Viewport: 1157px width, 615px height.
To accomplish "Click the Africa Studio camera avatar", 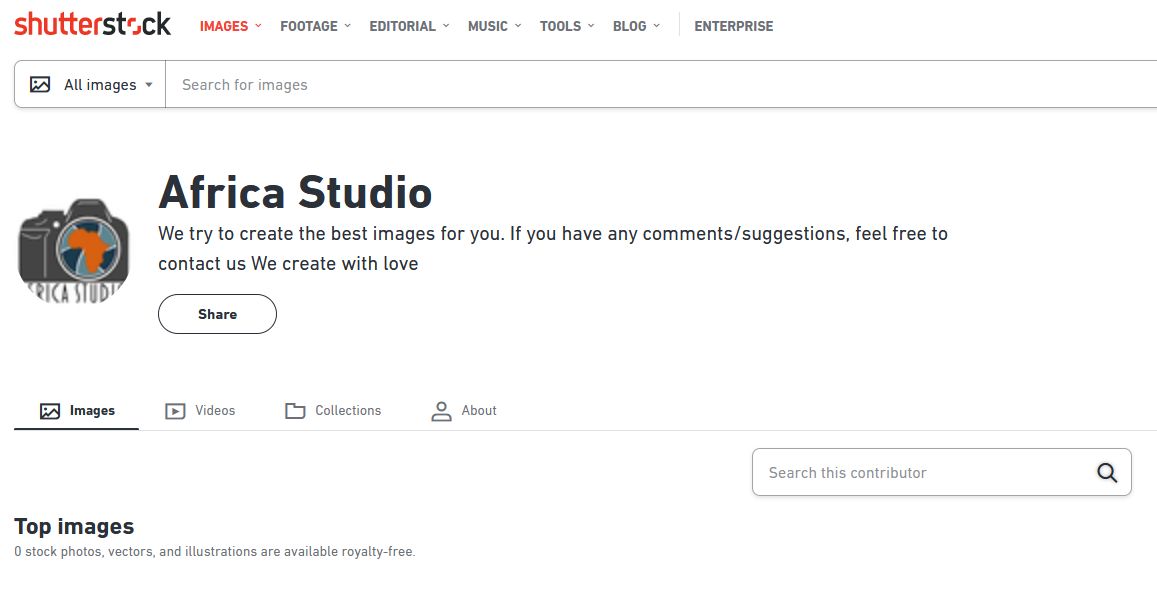I will coord(73,250).
